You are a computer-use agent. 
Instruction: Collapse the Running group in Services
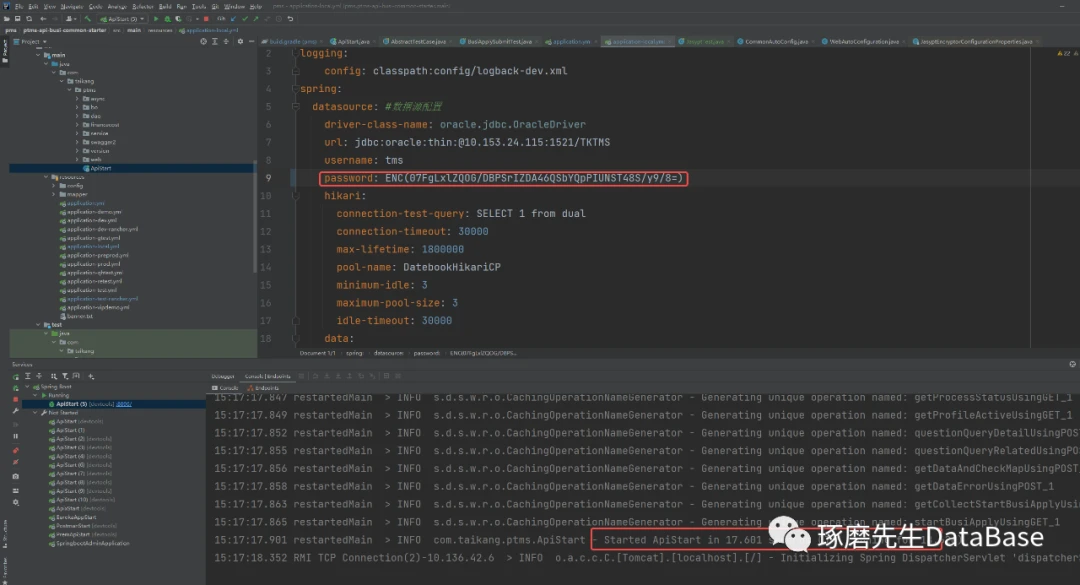[36, 396]
